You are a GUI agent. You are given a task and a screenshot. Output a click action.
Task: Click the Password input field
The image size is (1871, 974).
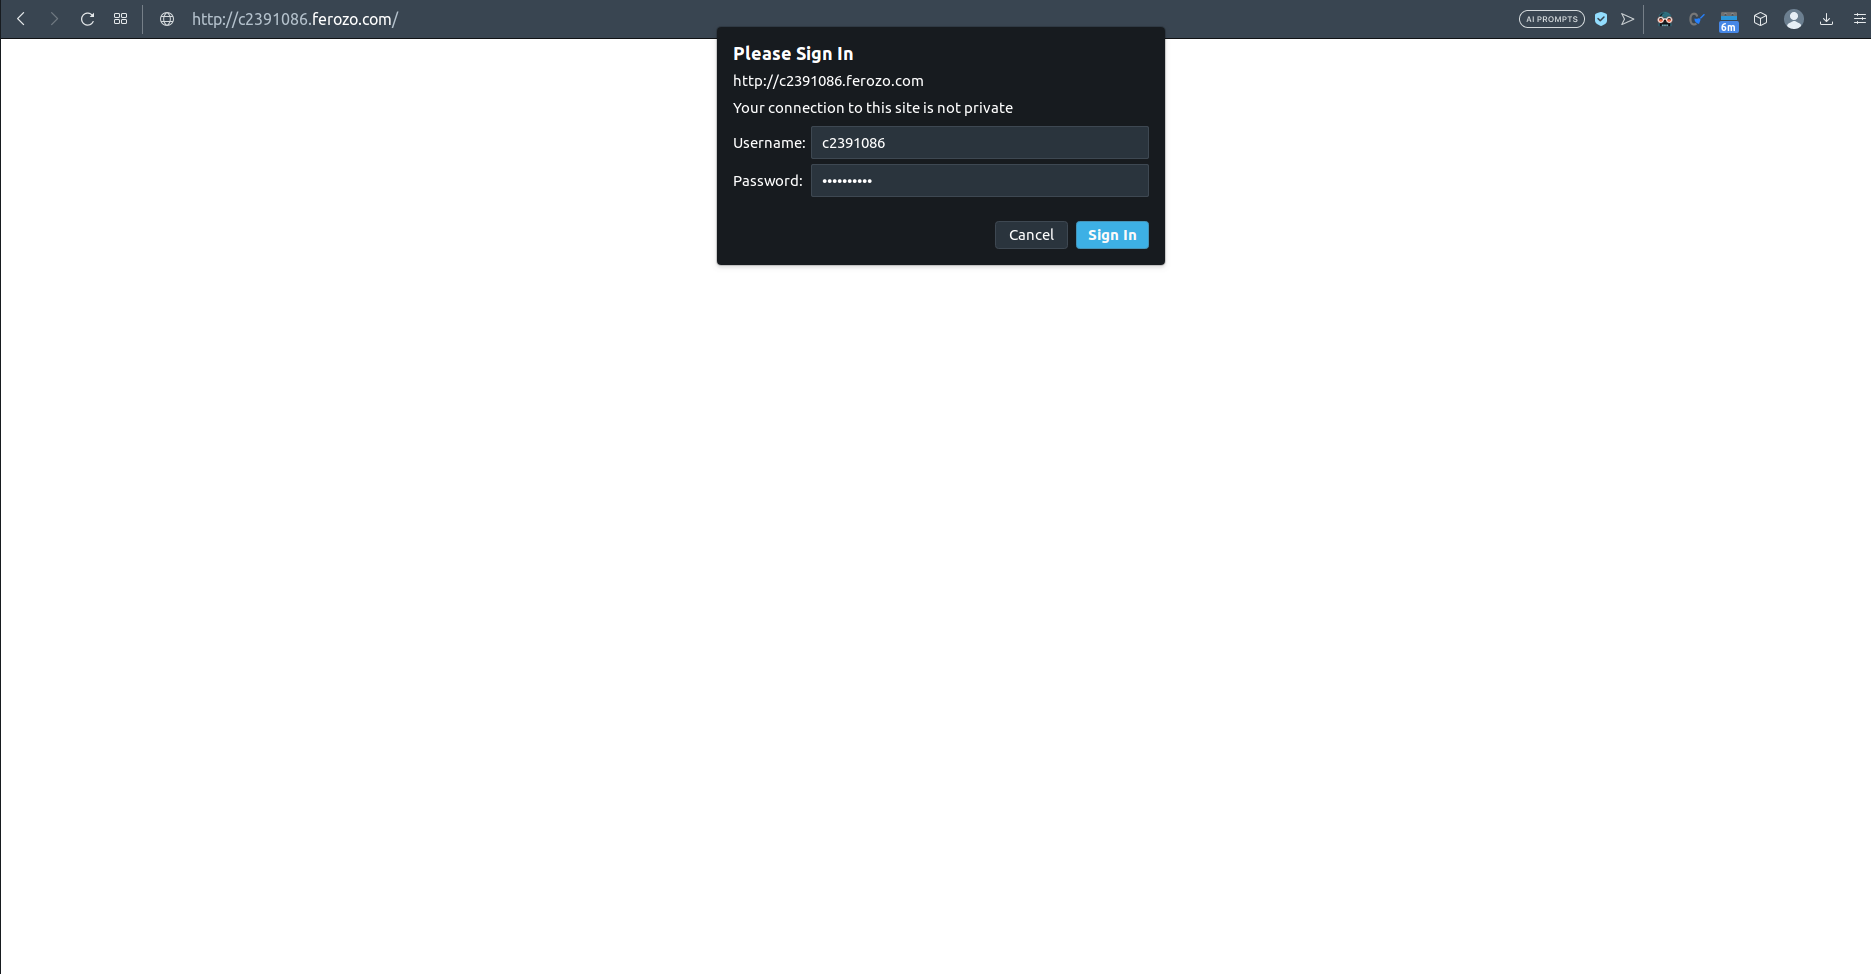(980, 181)
